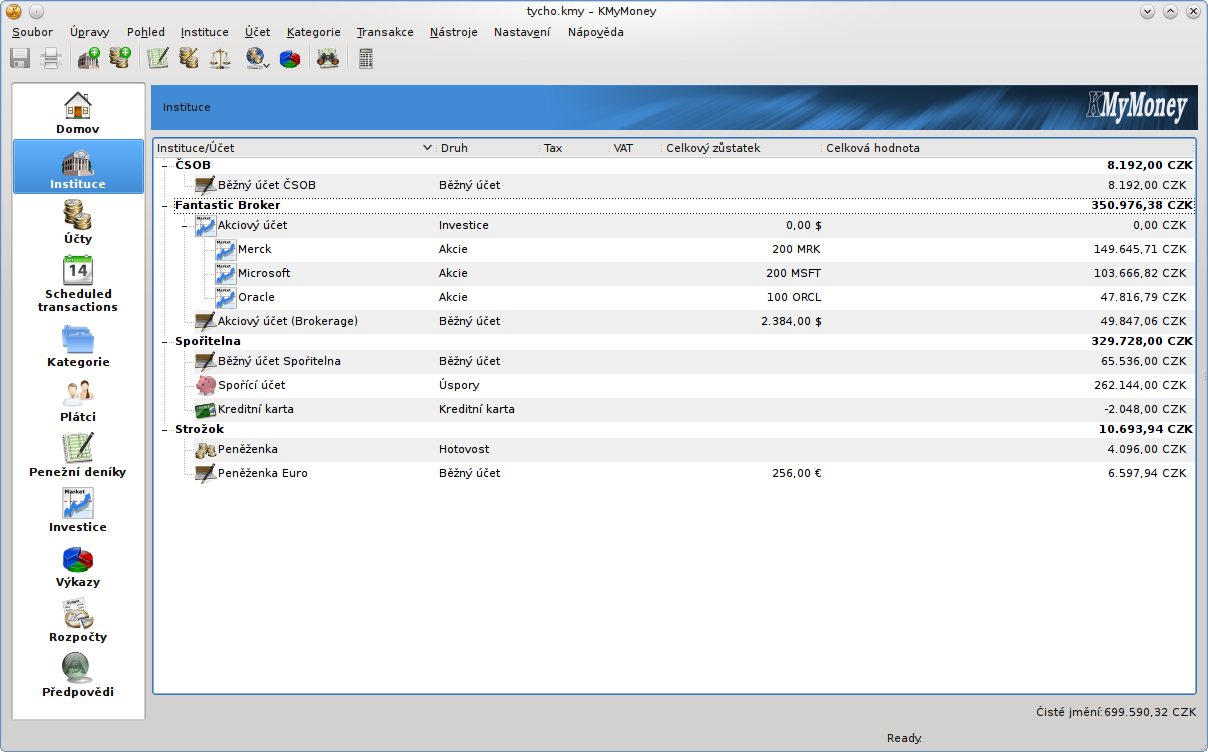This screenshot has width=1208, height=752.
Task: Open the Kategorie menu
Action: pyautogui.click(x=313, y=32)
